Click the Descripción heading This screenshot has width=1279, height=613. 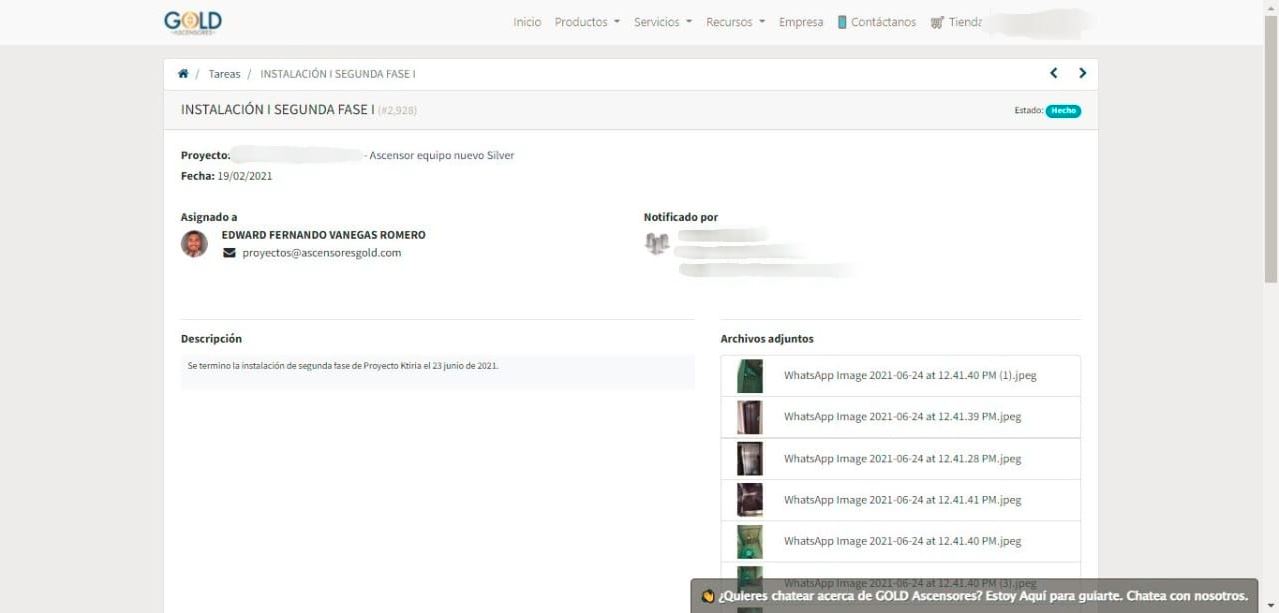(x=211, y=339)
